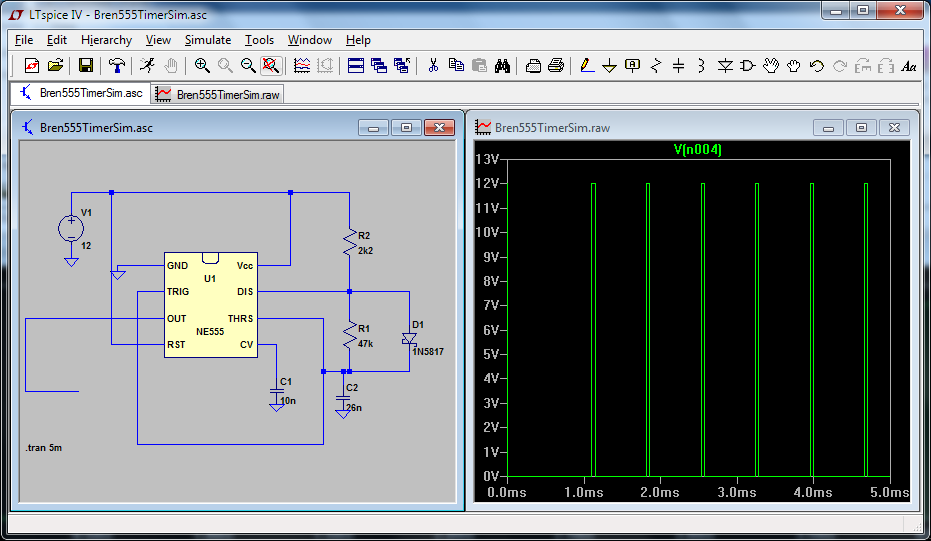Click the 12V vertical axis label
The width and height of the screenshot is (931, 541).
pyautogui.click(x=487, y=183)
